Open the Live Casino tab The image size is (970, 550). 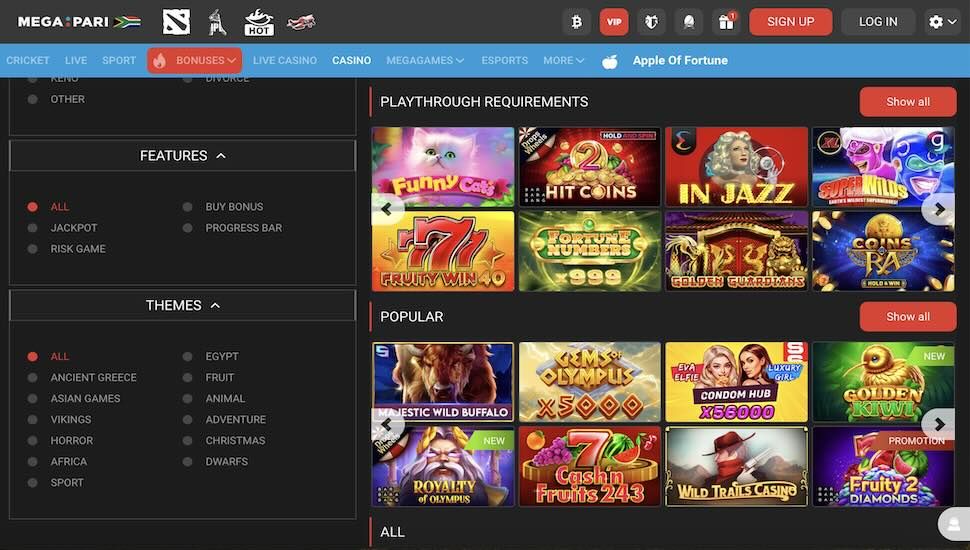pyautogui.click(x=285, y=61)
